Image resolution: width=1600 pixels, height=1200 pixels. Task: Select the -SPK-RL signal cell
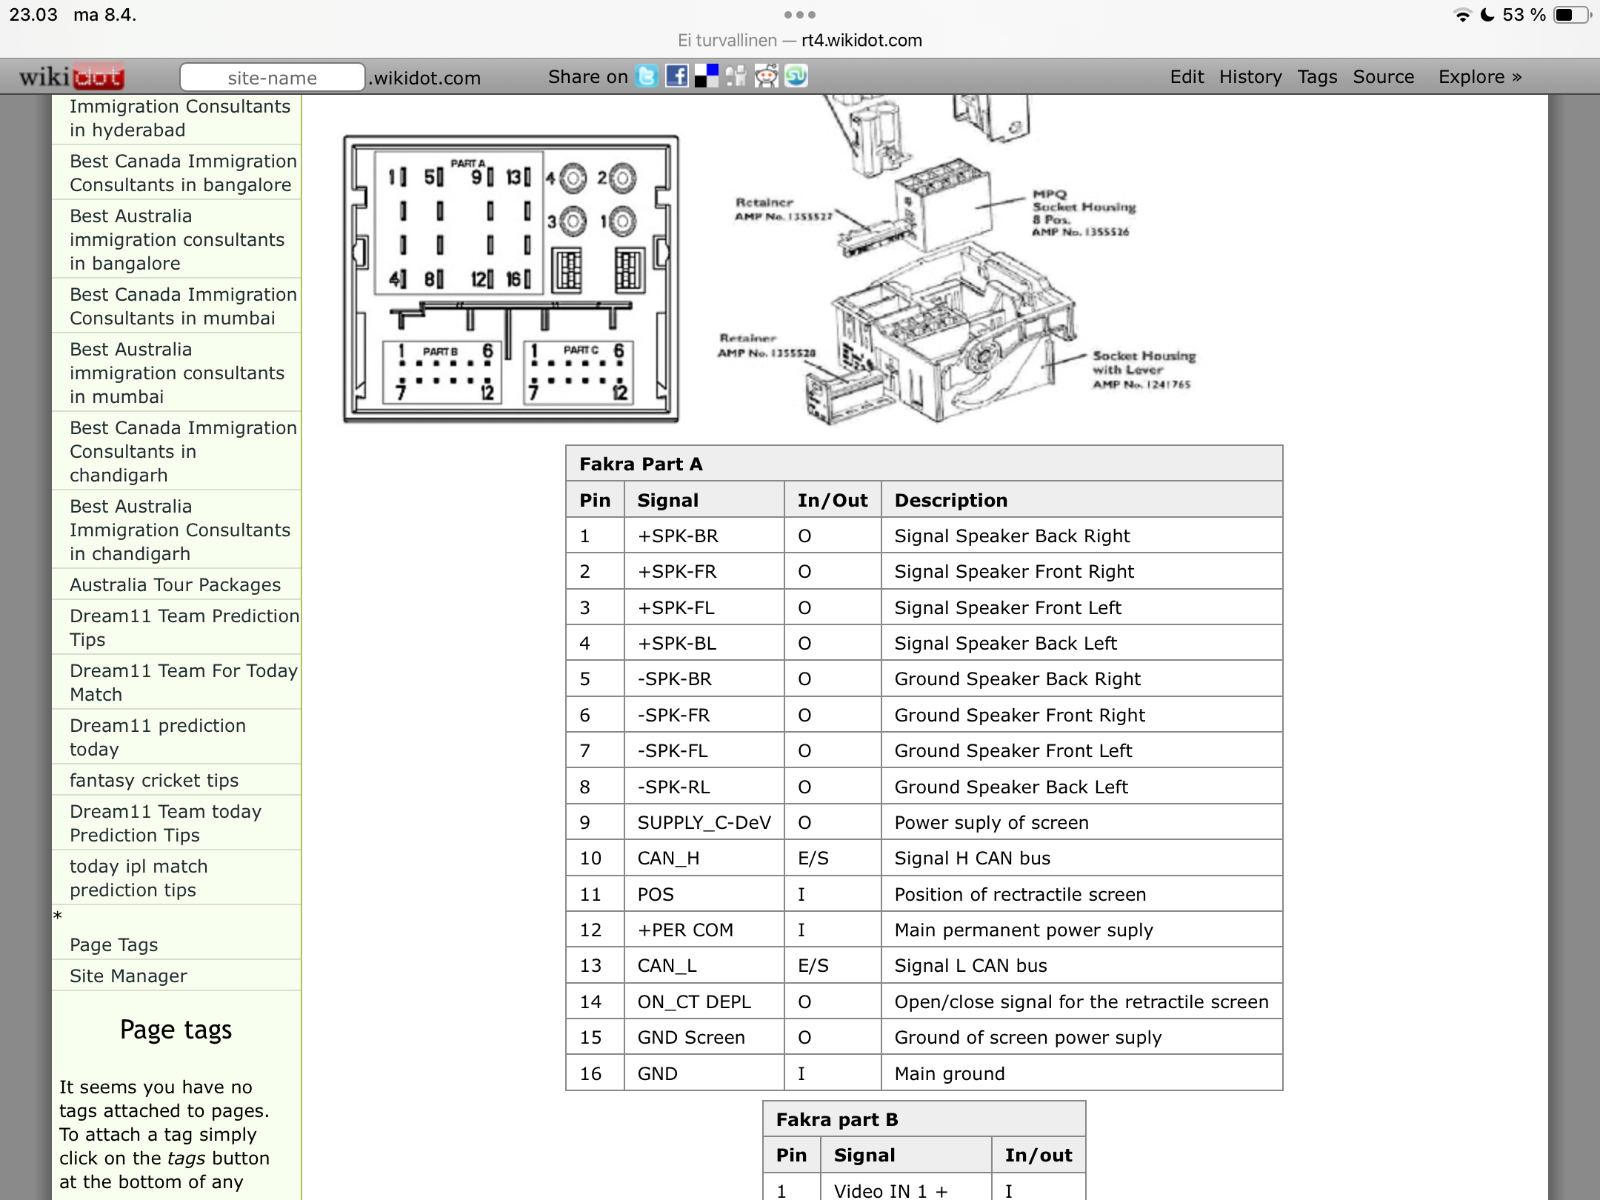[704, 787]
